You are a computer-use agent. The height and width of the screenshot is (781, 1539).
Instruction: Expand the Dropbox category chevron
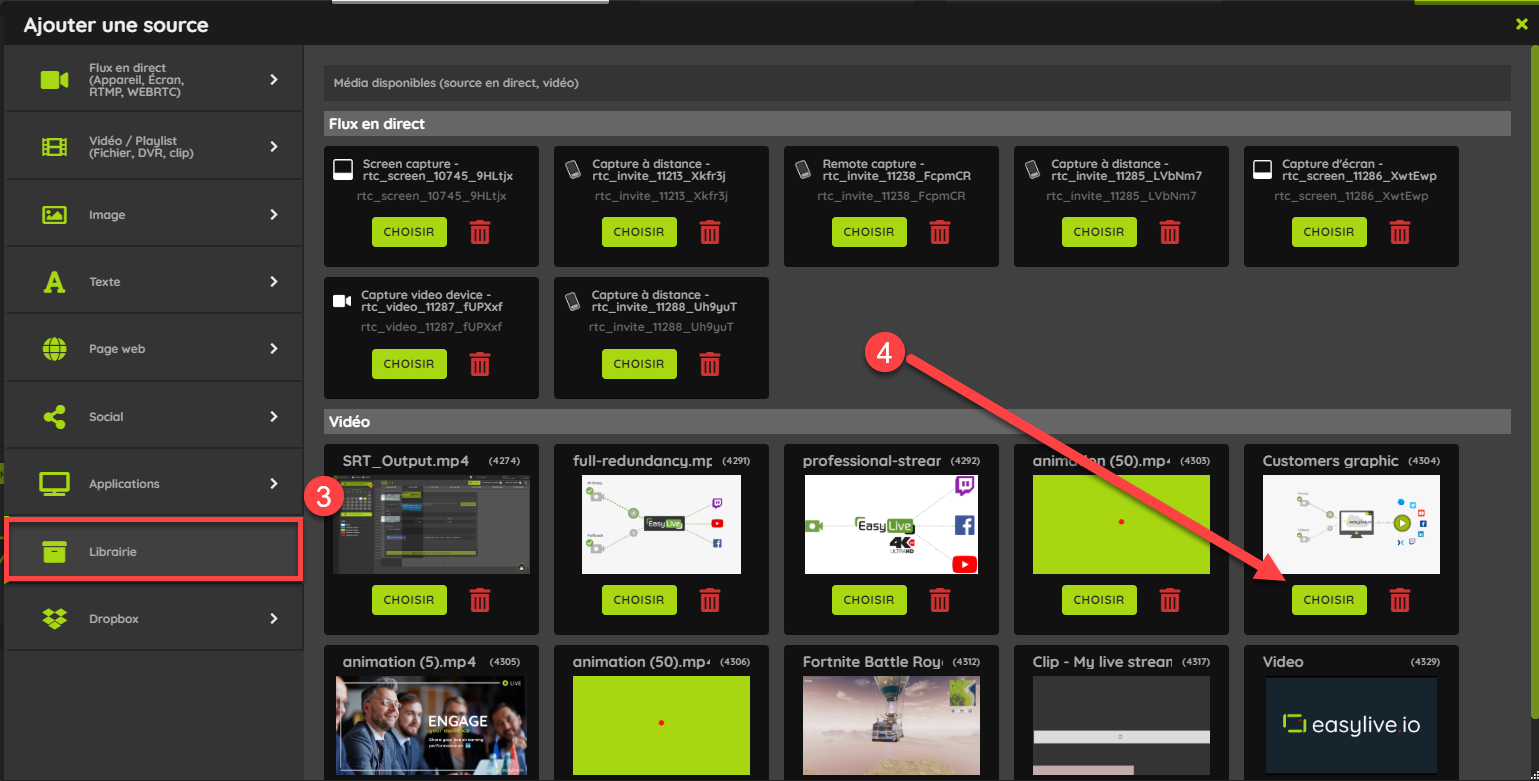(274, 618)
